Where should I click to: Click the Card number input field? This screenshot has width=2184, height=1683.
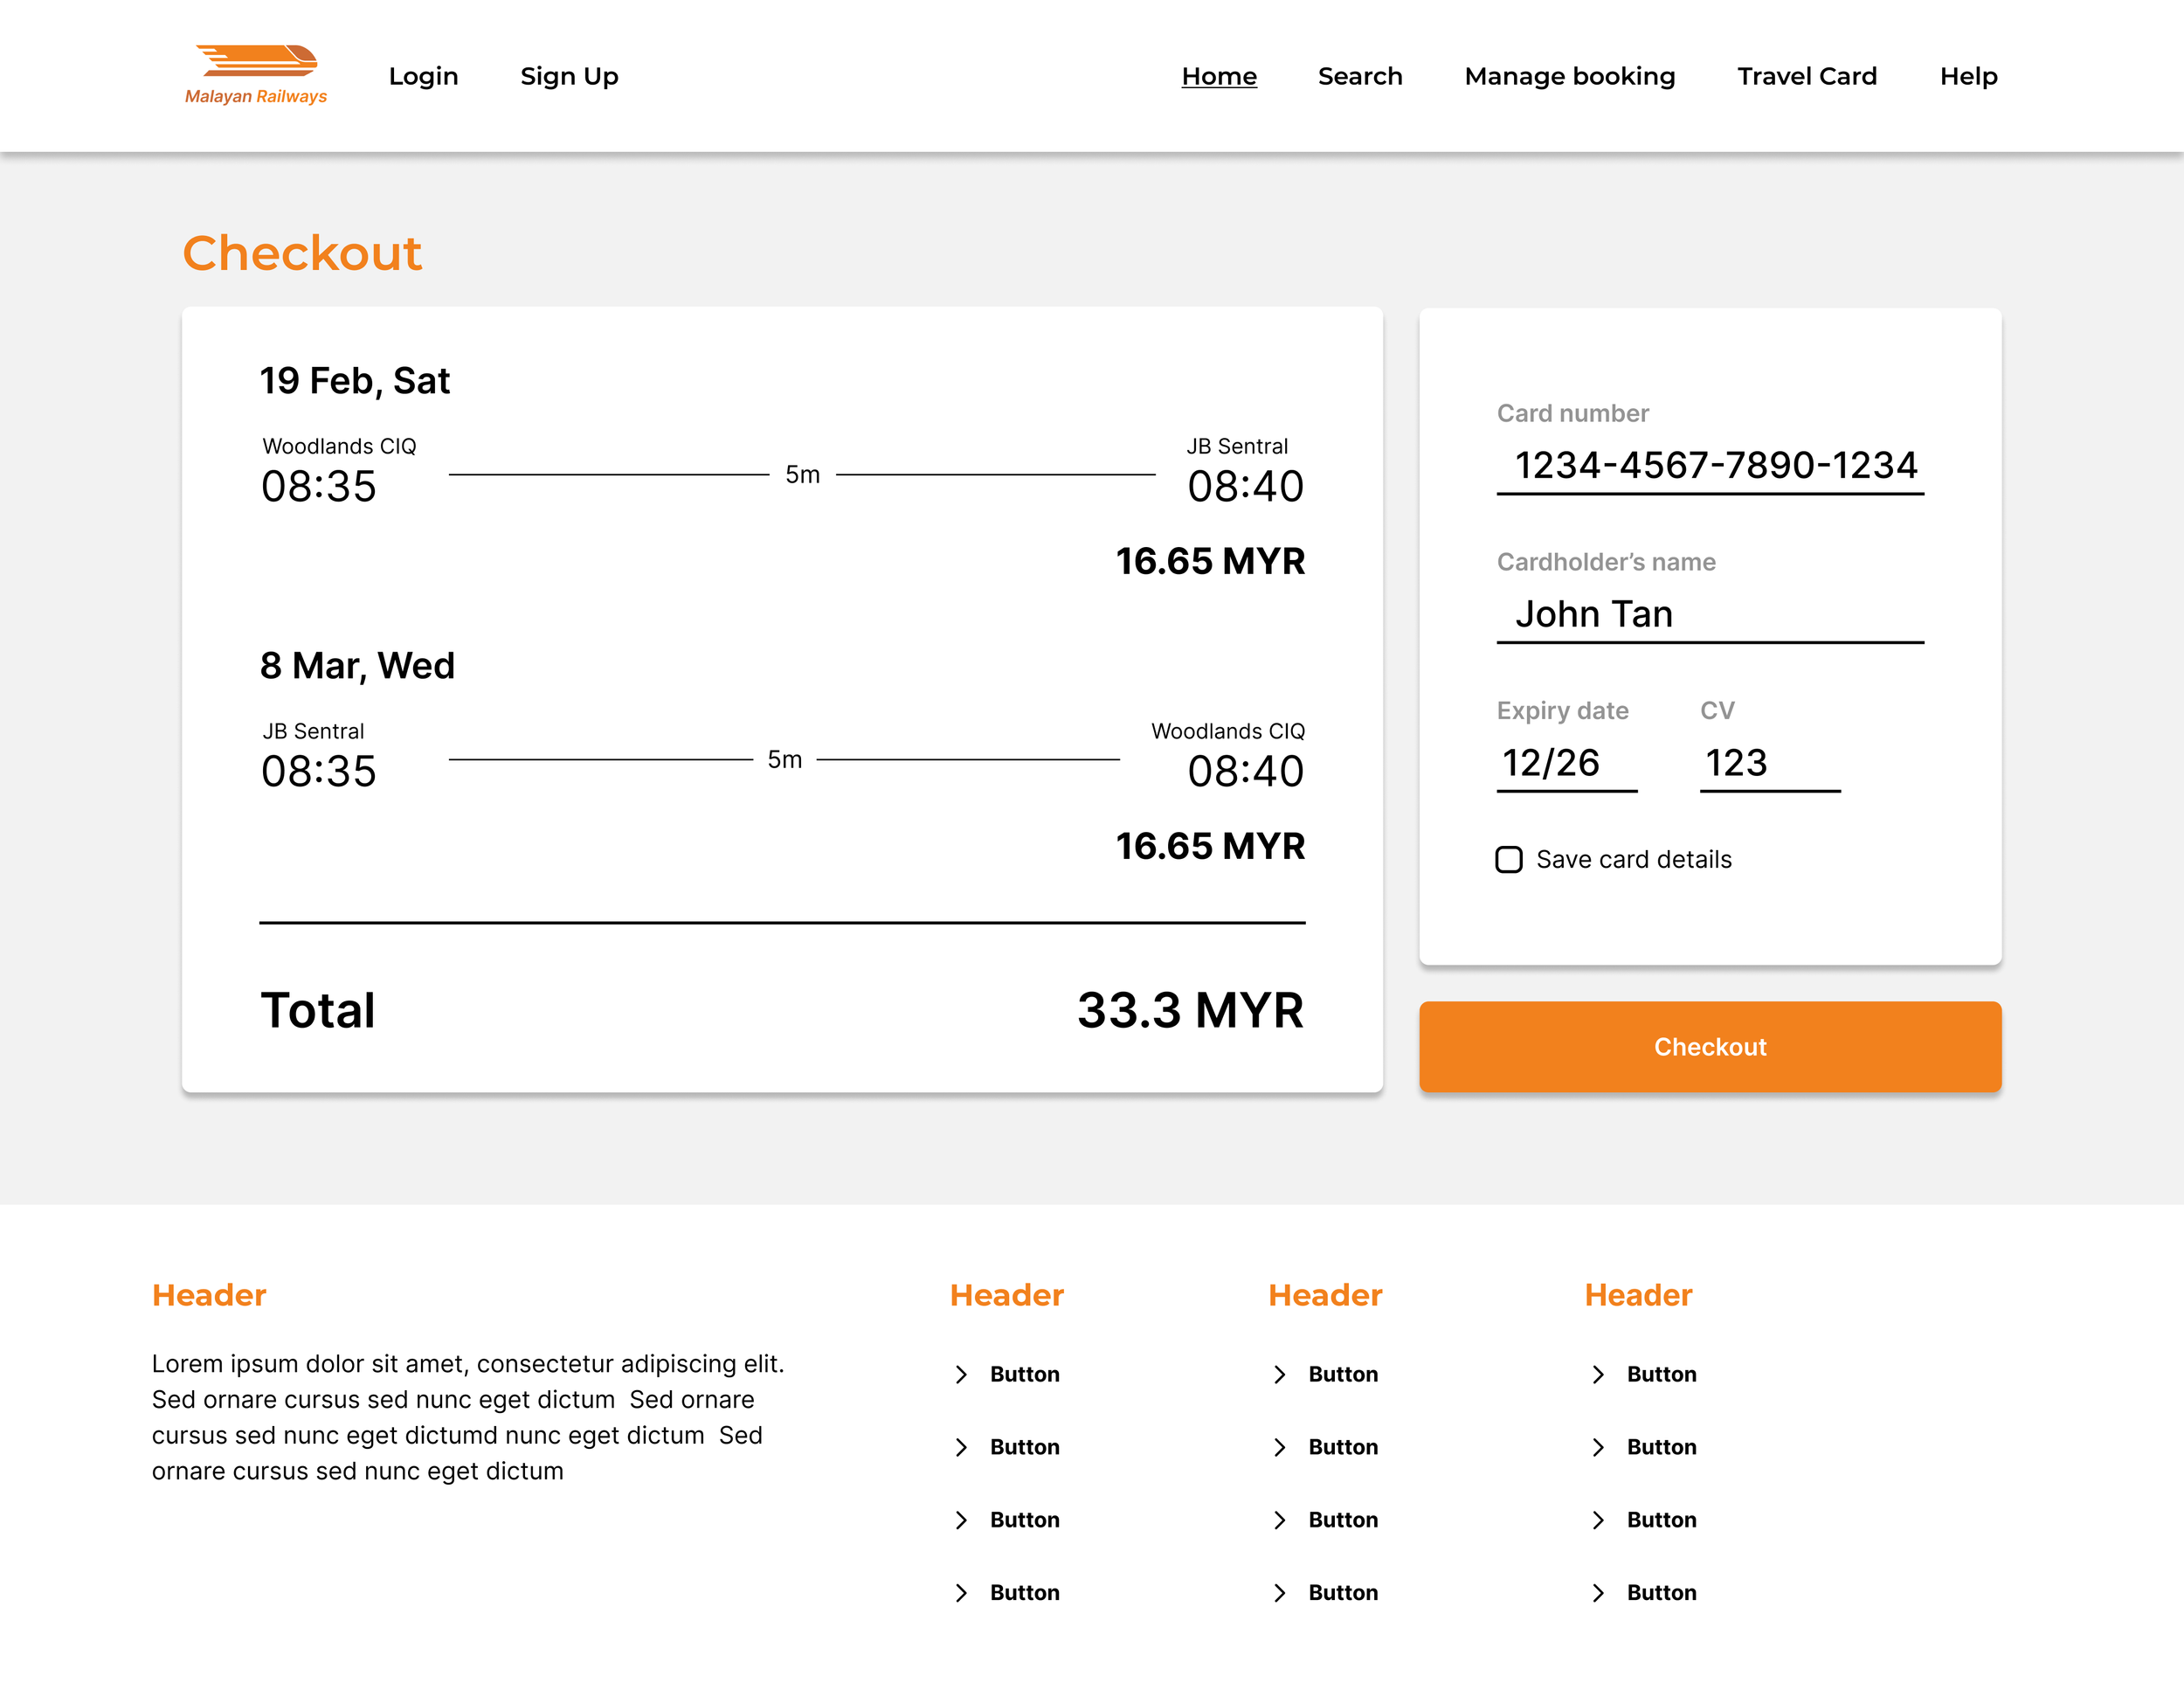point(1709,465)
